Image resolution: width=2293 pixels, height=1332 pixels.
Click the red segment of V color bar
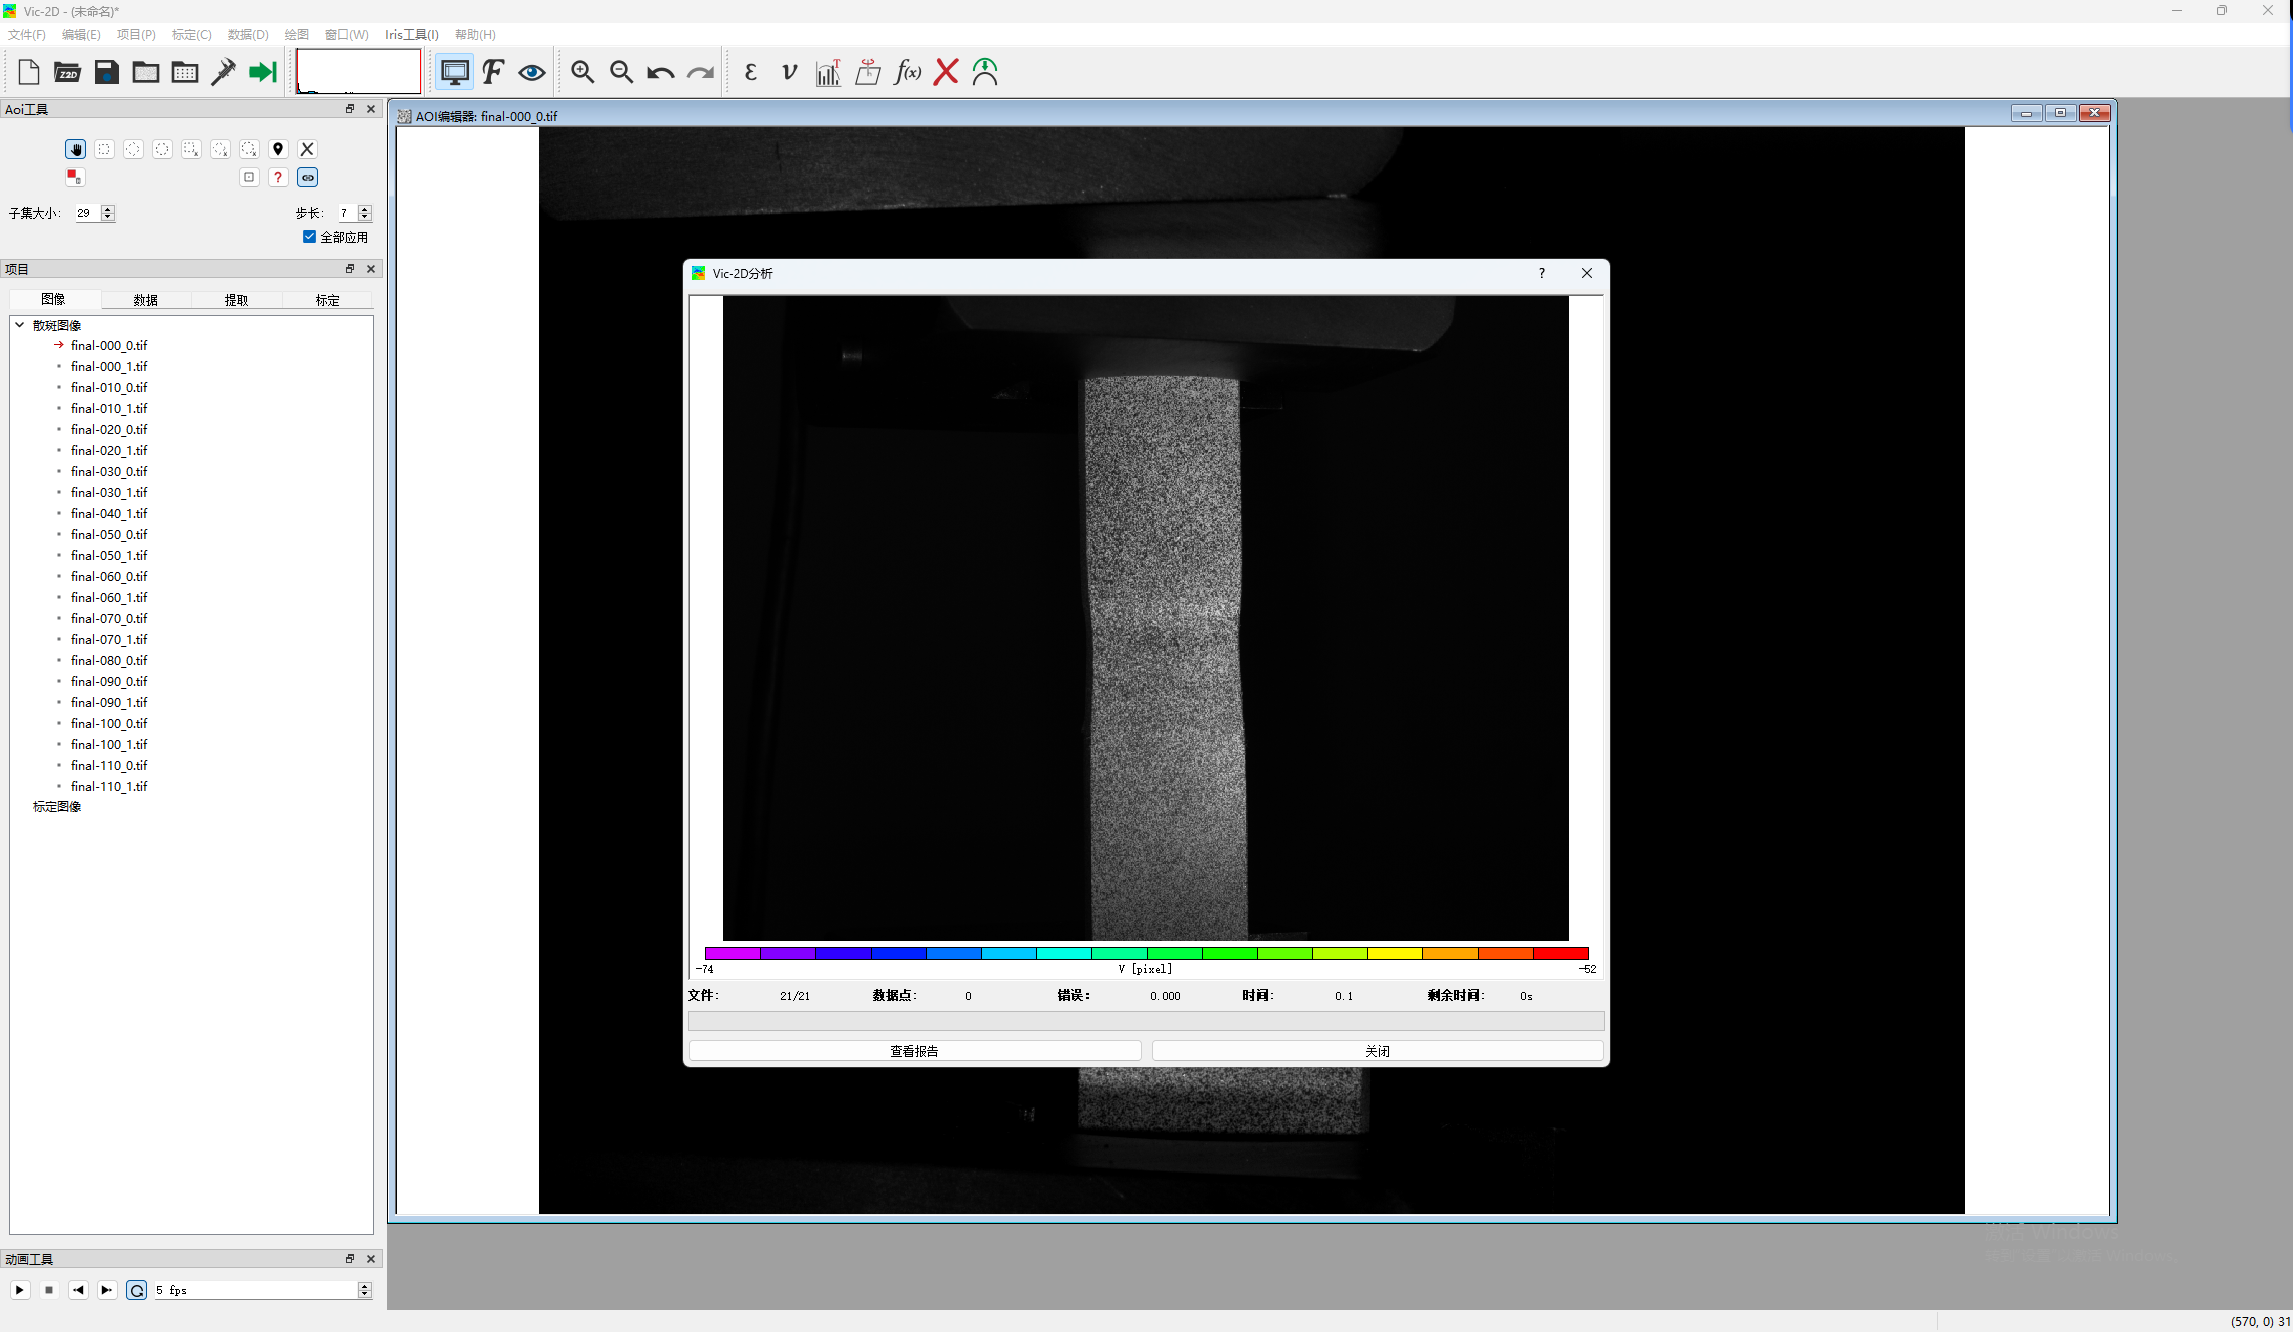click(1560, 953)
